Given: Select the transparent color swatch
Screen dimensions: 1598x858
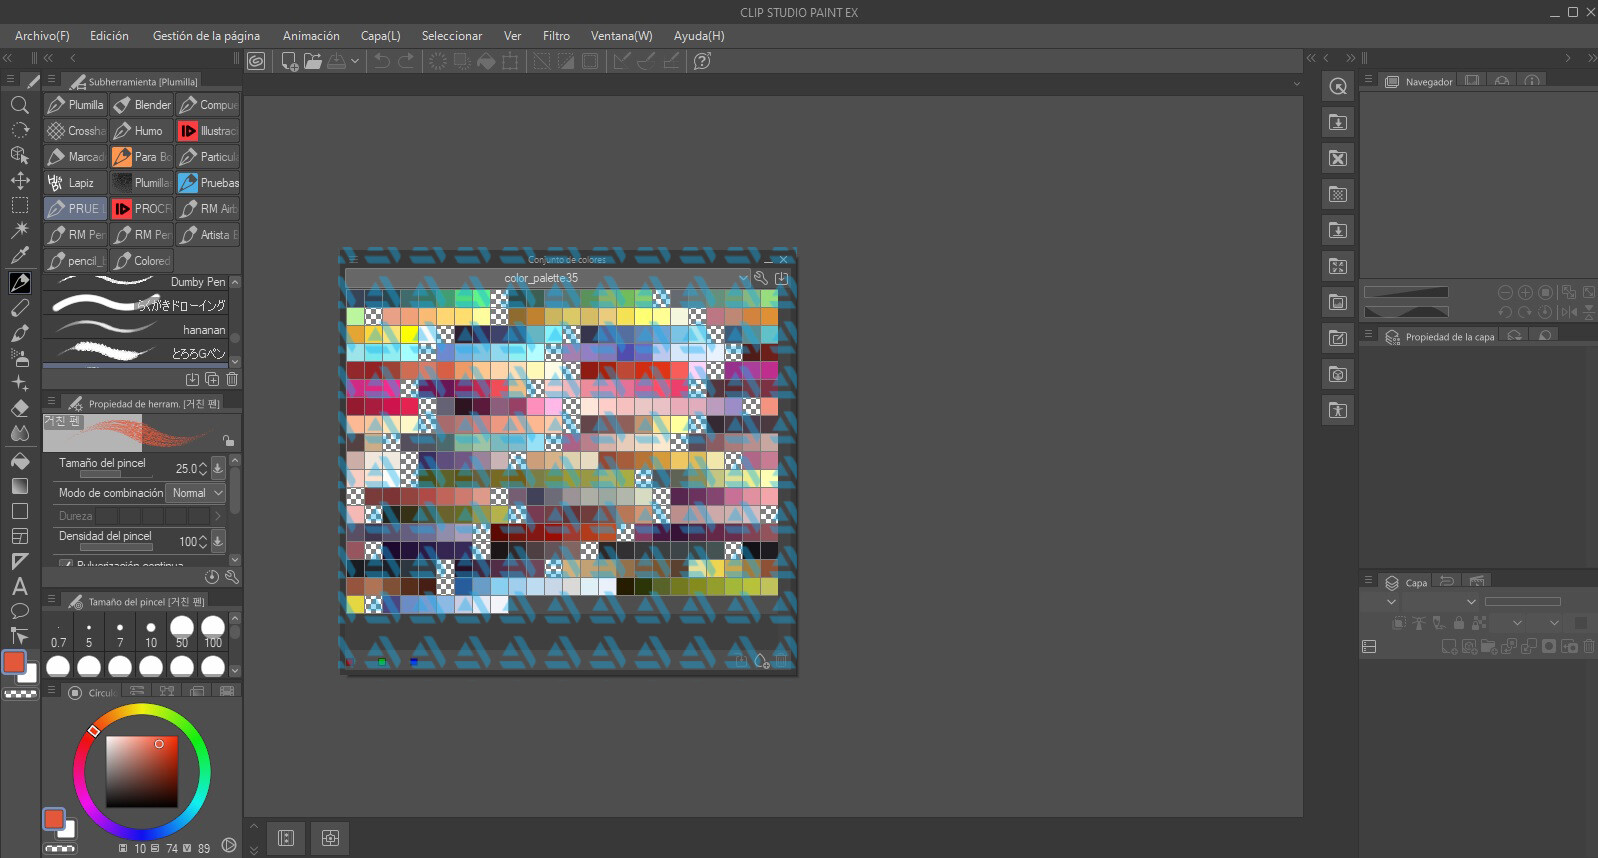Looking at the screenshot, I should (x=20, y=693).
